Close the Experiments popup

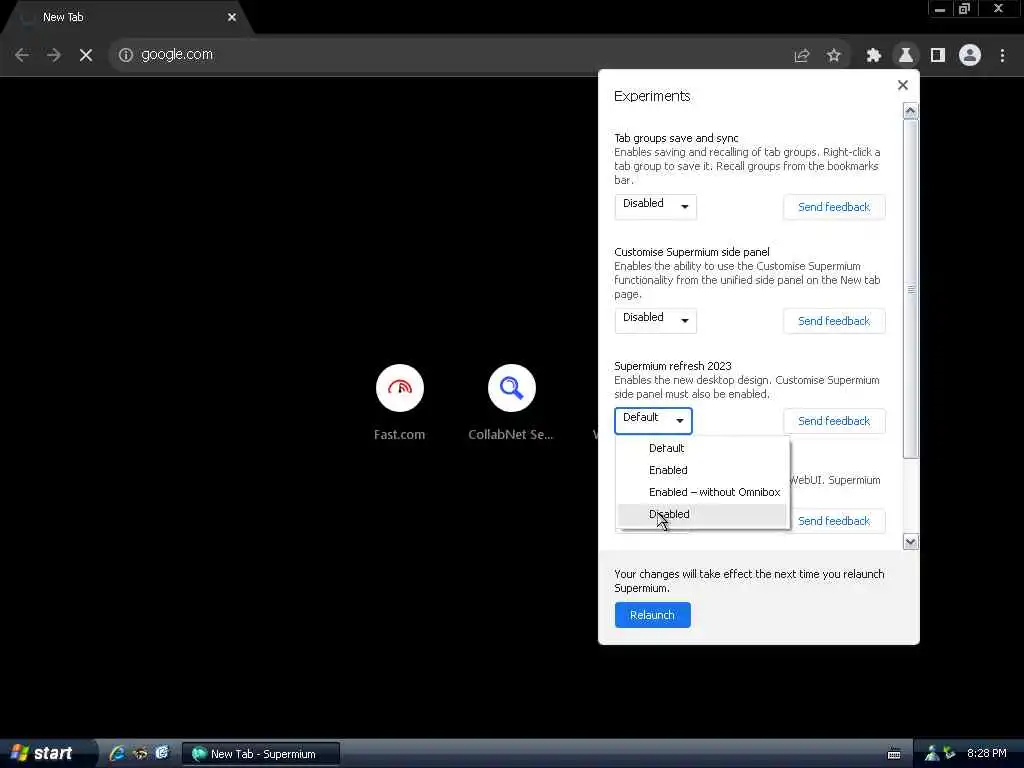(903, 85)
